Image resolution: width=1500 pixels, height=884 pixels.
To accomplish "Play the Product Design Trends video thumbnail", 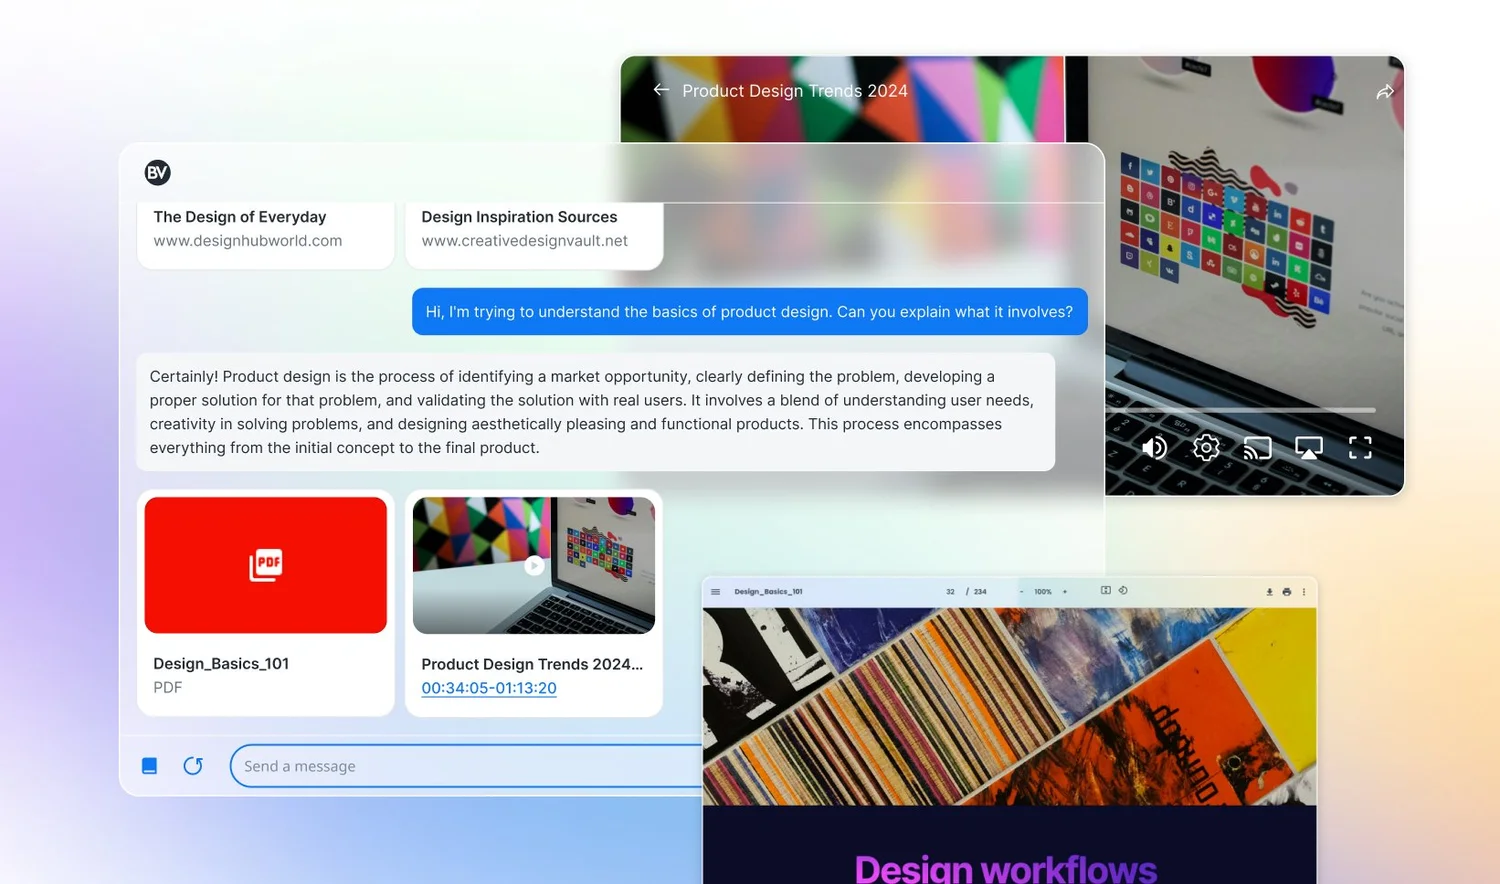I will point(534,565).
